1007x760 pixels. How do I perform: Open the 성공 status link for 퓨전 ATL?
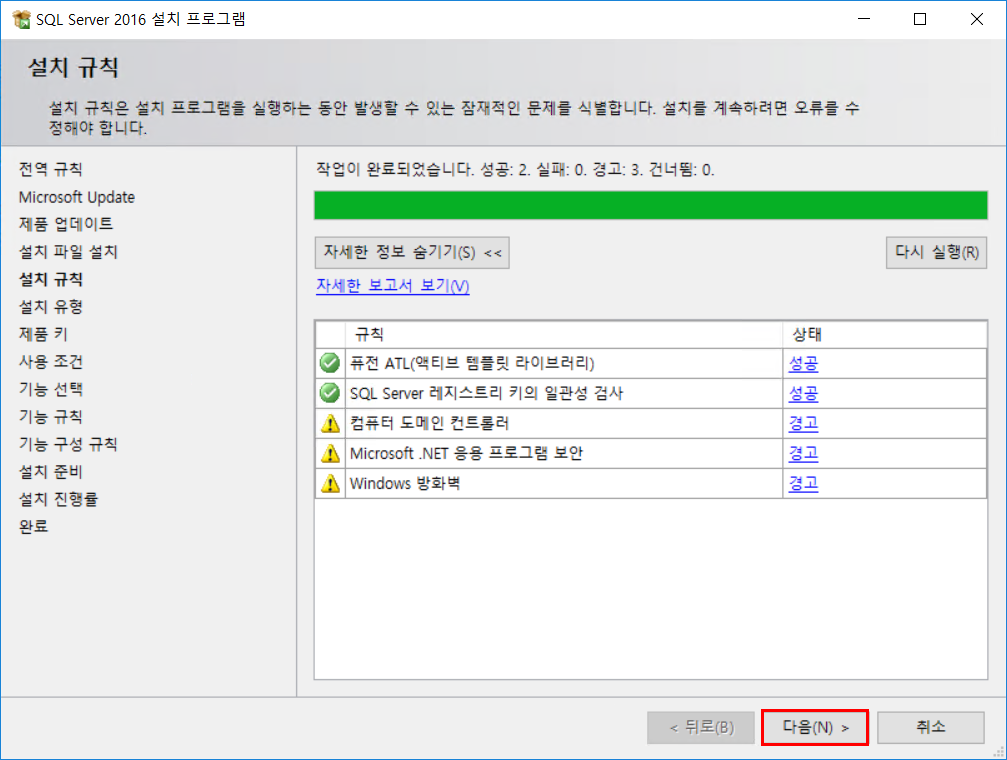pyautogui.click(x=803, y=364)
